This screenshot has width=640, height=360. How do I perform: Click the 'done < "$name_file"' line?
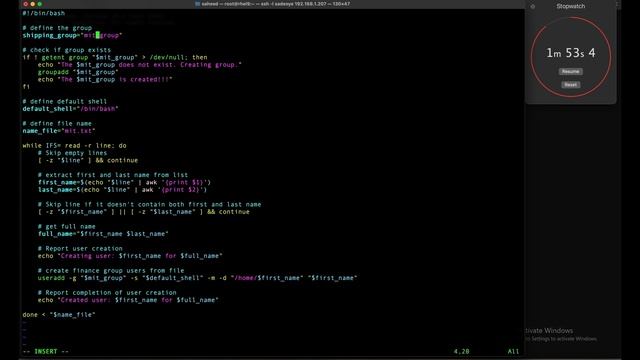[59, 314]
